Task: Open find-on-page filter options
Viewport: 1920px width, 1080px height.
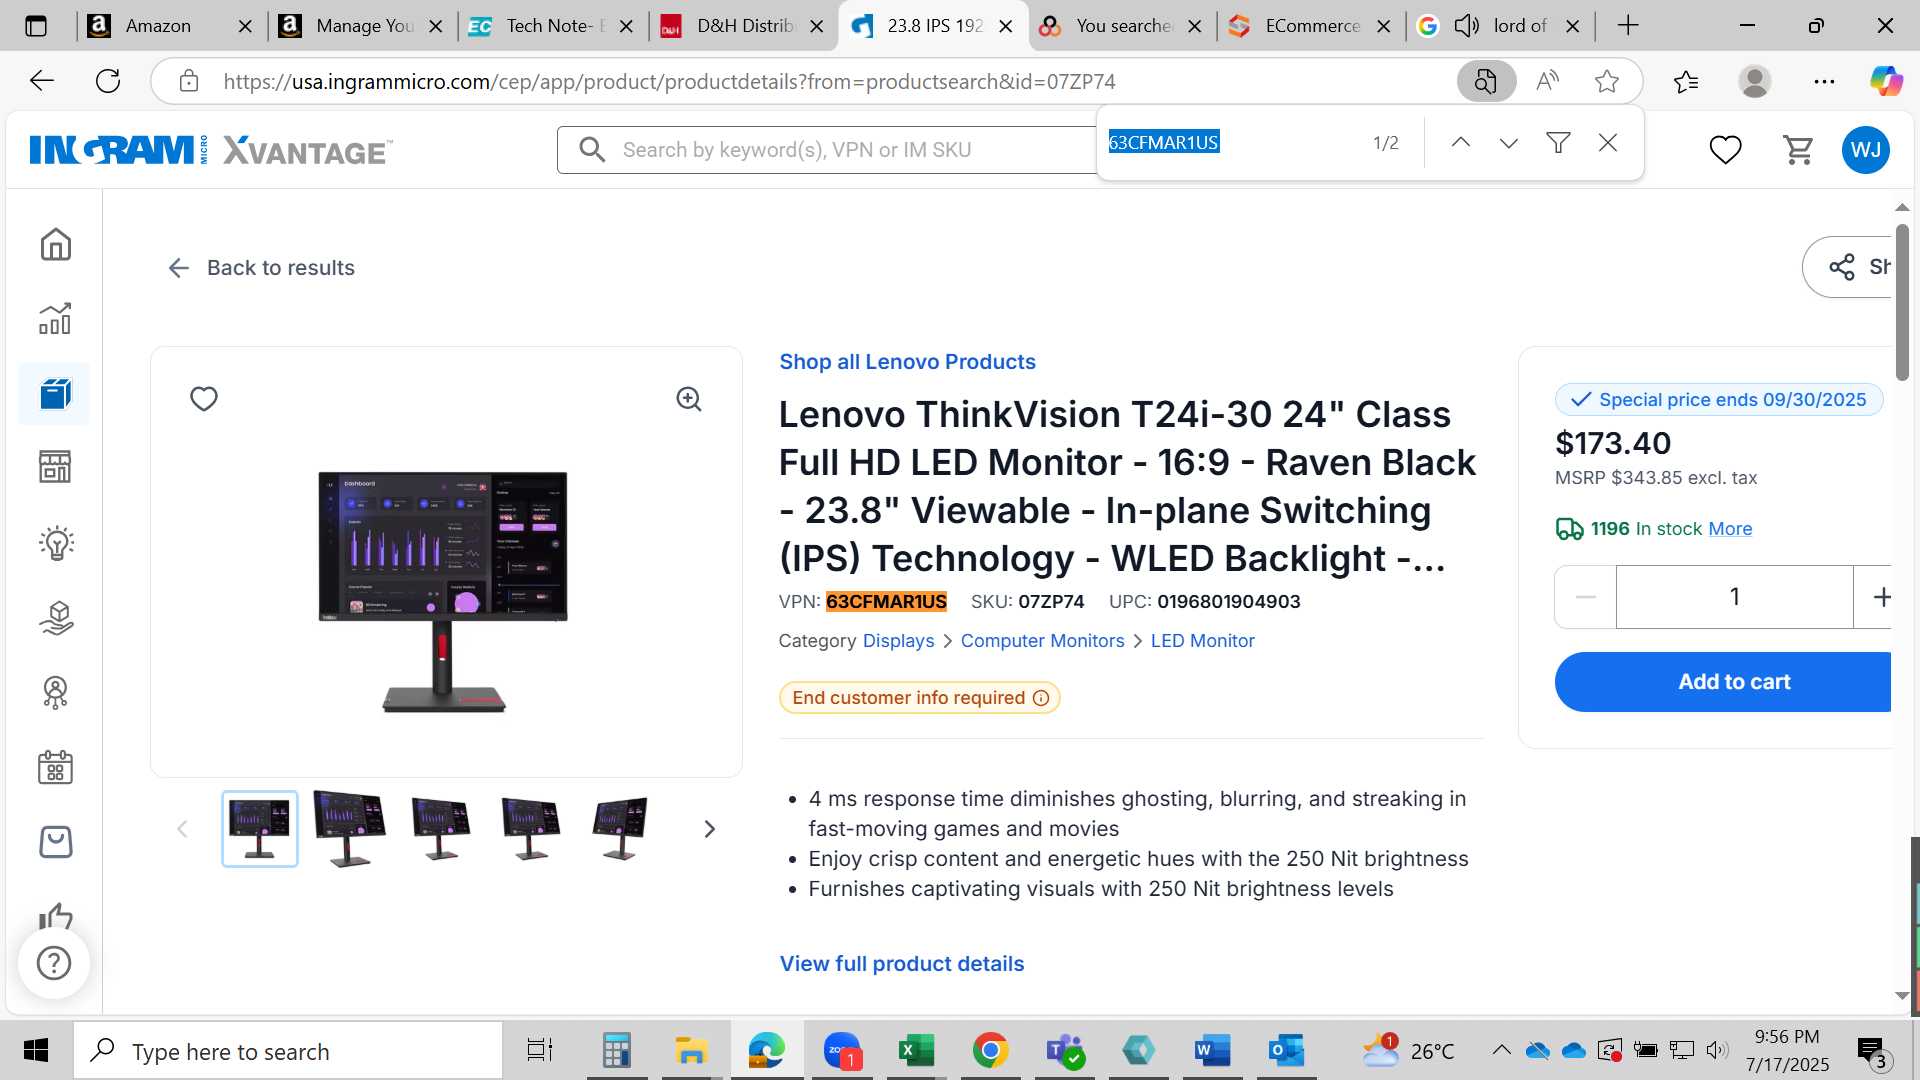Action: point(1558,143)
